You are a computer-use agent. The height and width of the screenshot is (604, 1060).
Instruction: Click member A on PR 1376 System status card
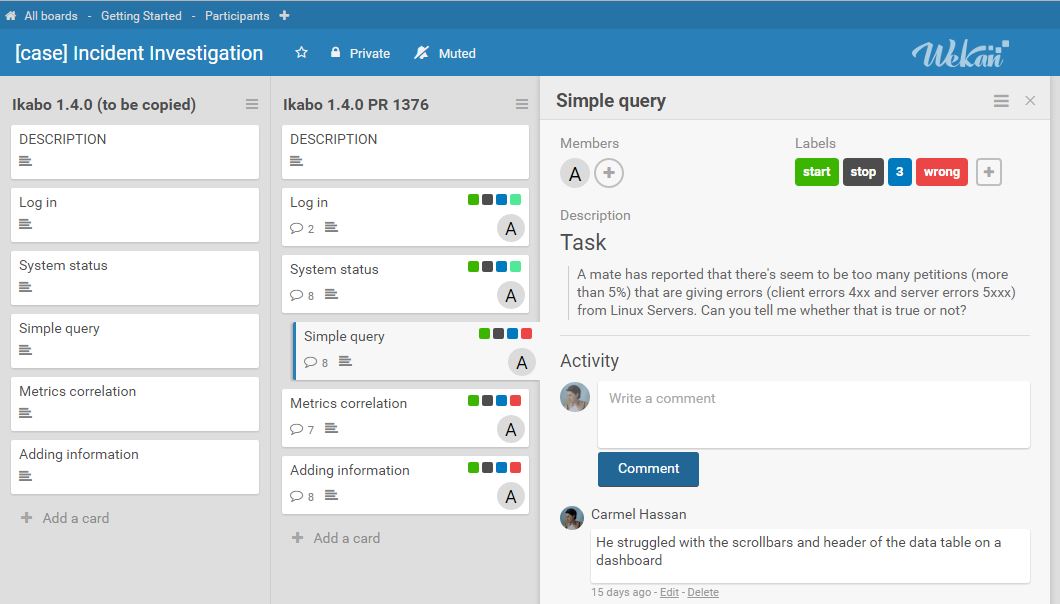510,296
